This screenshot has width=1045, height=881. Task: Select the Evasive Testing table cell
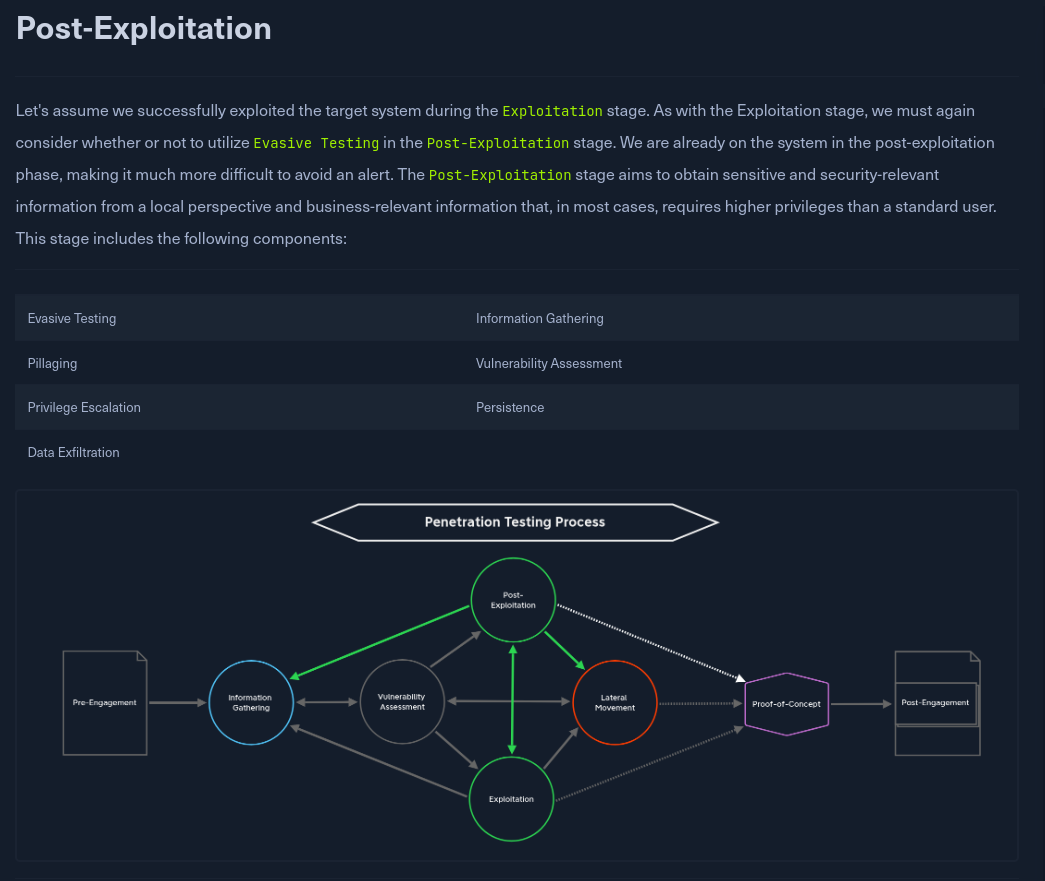coord(72,319)
